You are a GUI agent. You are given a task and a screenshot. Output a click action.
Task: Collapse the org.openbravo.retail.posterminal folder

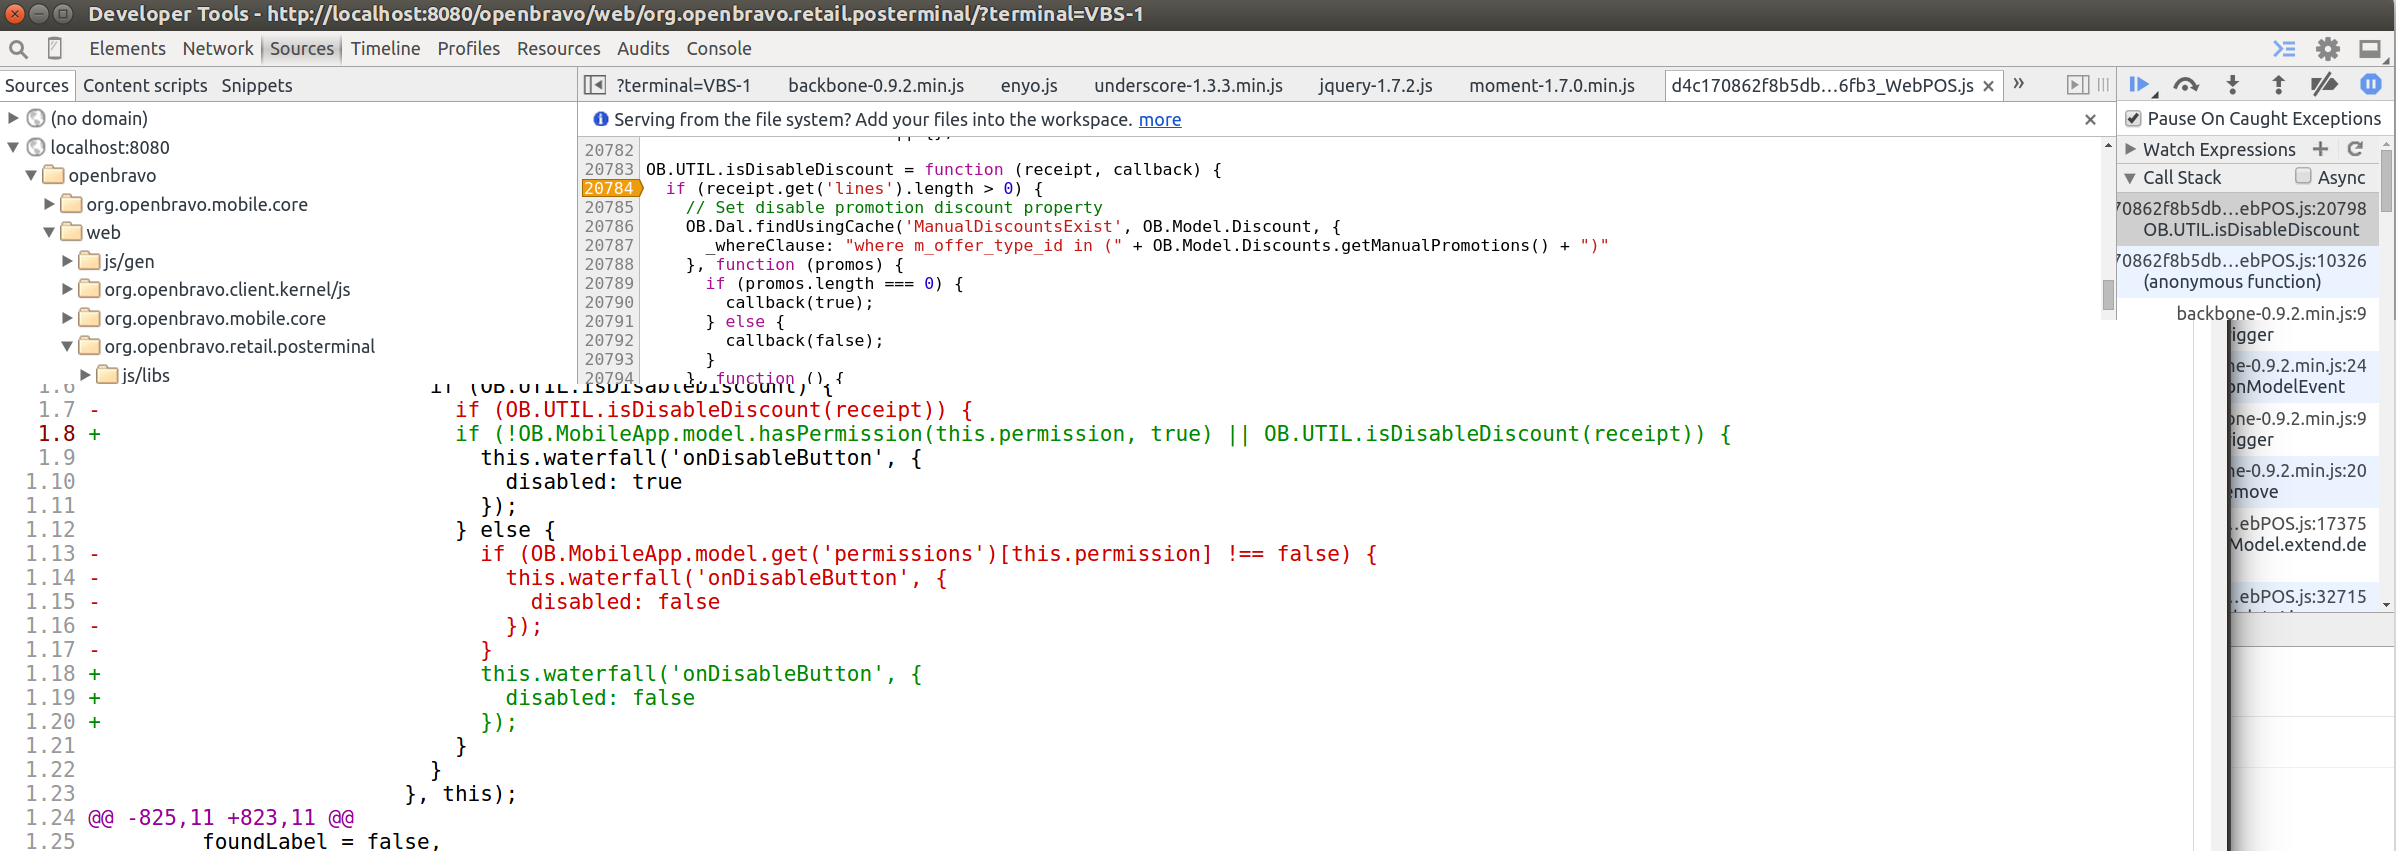[x=67, y=346]
